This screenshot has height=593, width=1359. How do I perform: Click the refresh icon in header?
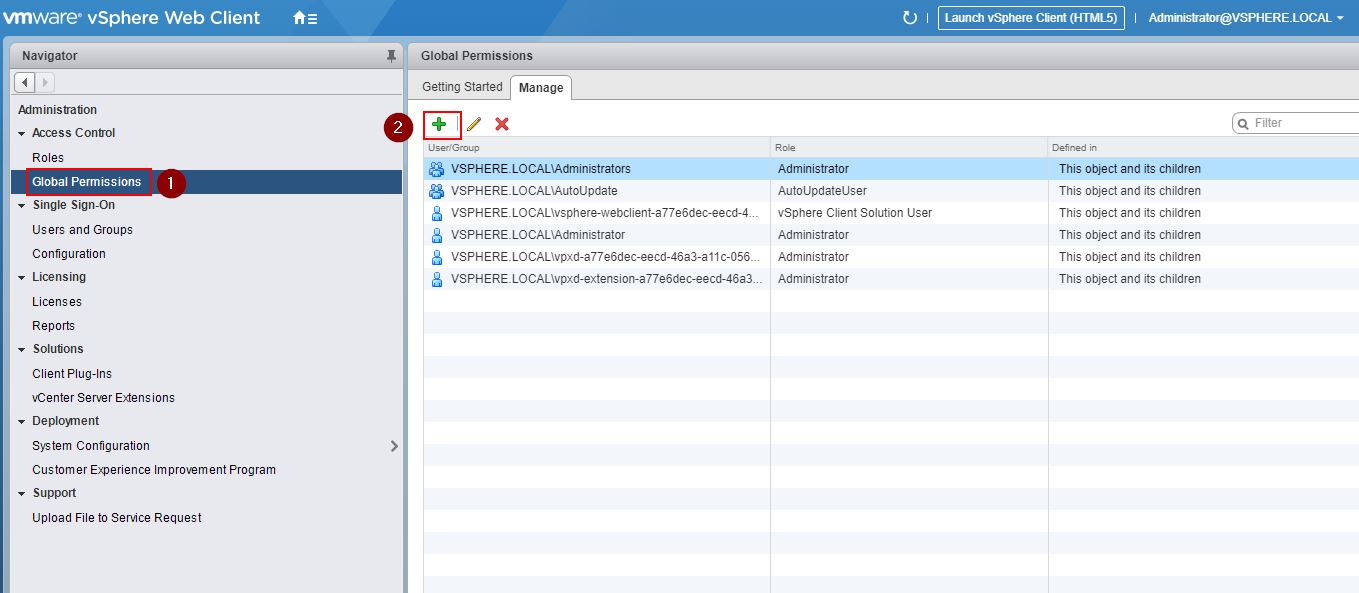click(909, 18)
